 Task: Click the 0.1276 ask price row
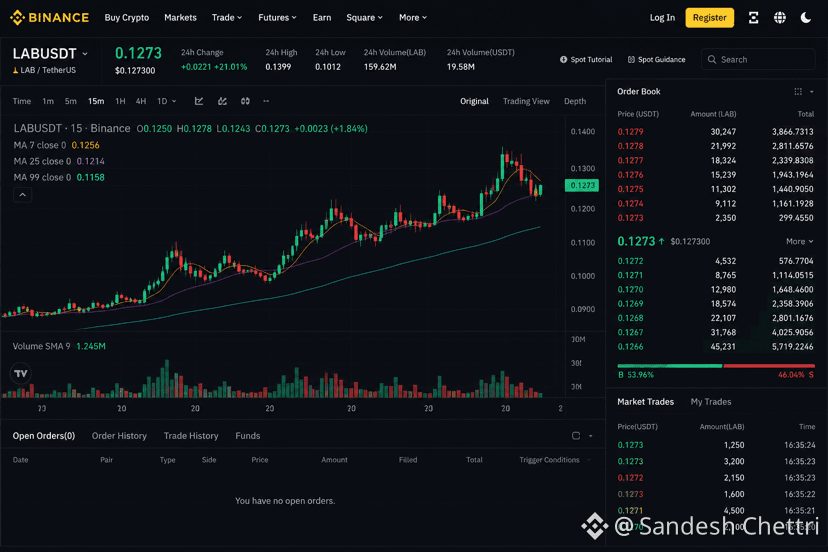point(716,175)
